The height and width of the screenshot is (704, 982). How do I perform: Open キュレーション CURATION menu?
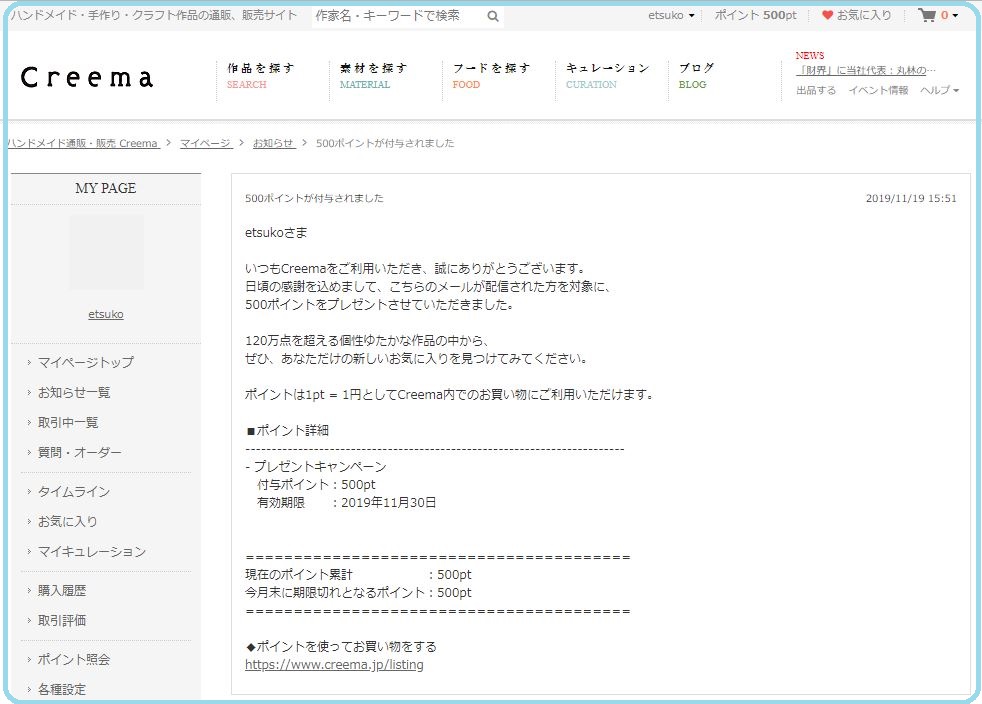point(607,76)
